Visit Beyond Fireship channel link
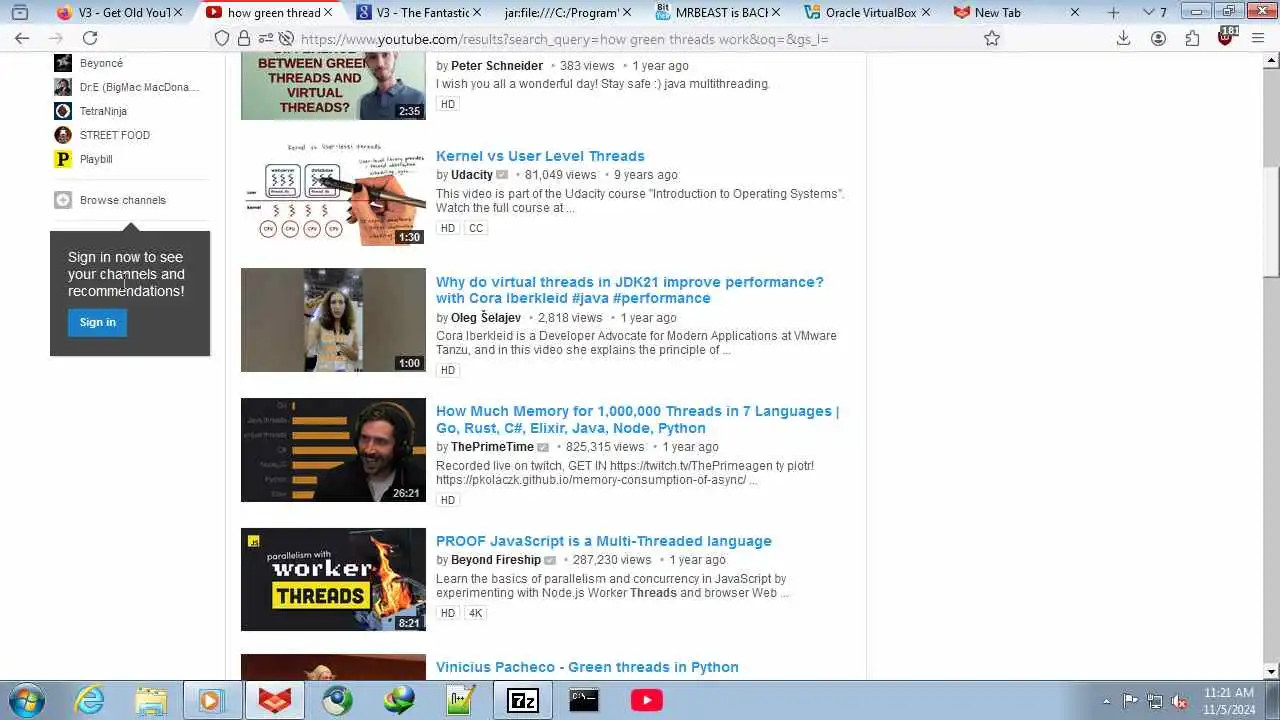 tap(496, 560)
